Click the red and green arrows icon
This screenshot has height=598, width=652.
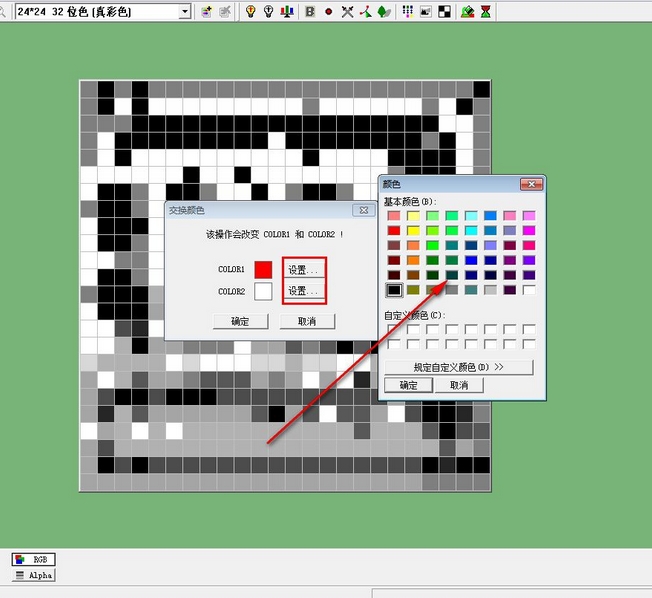tap(366, 12)
